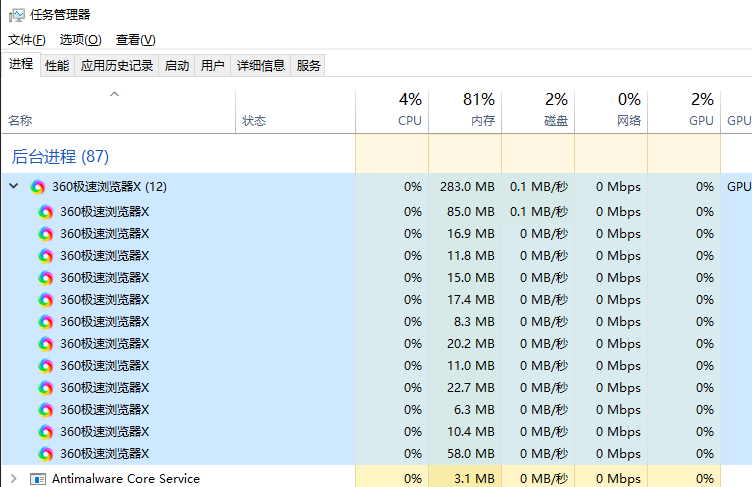Click the 360 browser icon in the 283.0 MB row
This screenshot has height=487, width=752.
(x=38, y=187)
